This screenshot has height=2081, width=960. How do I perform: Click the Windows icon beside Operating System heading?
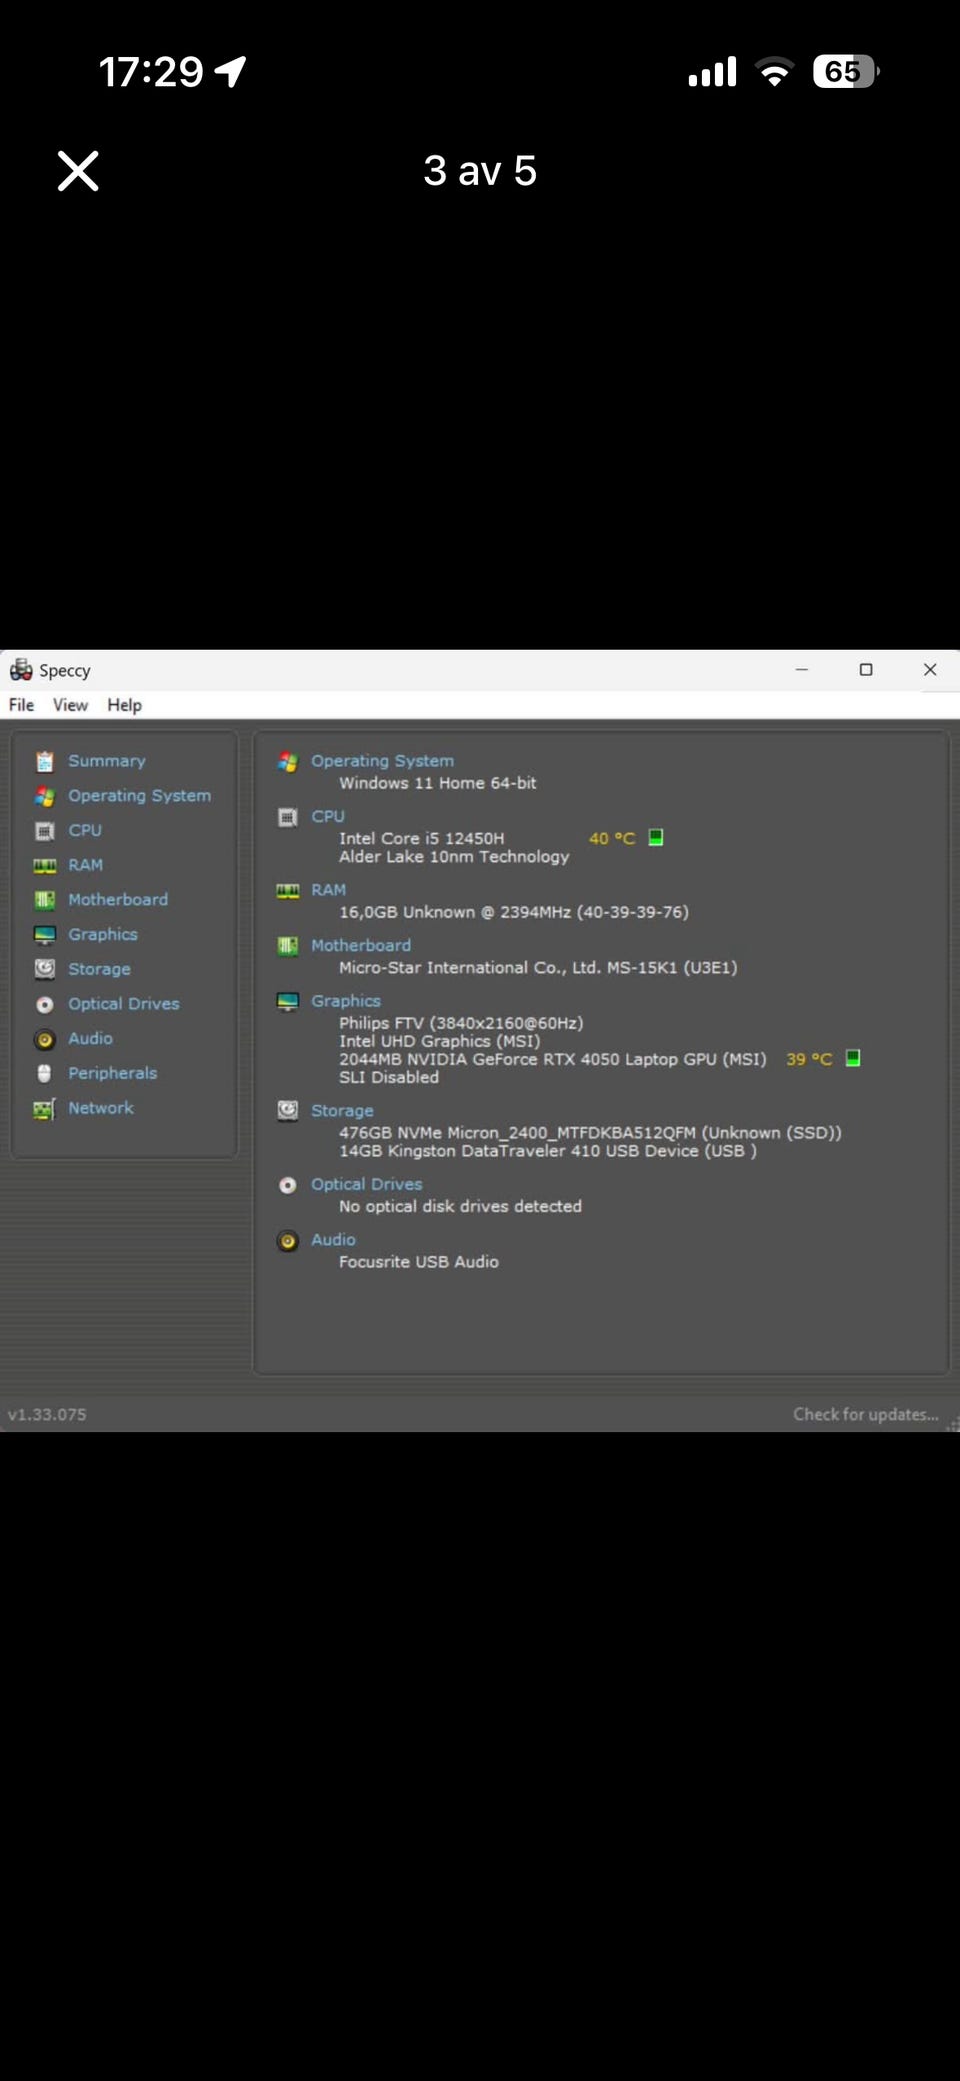click(288, 762)
